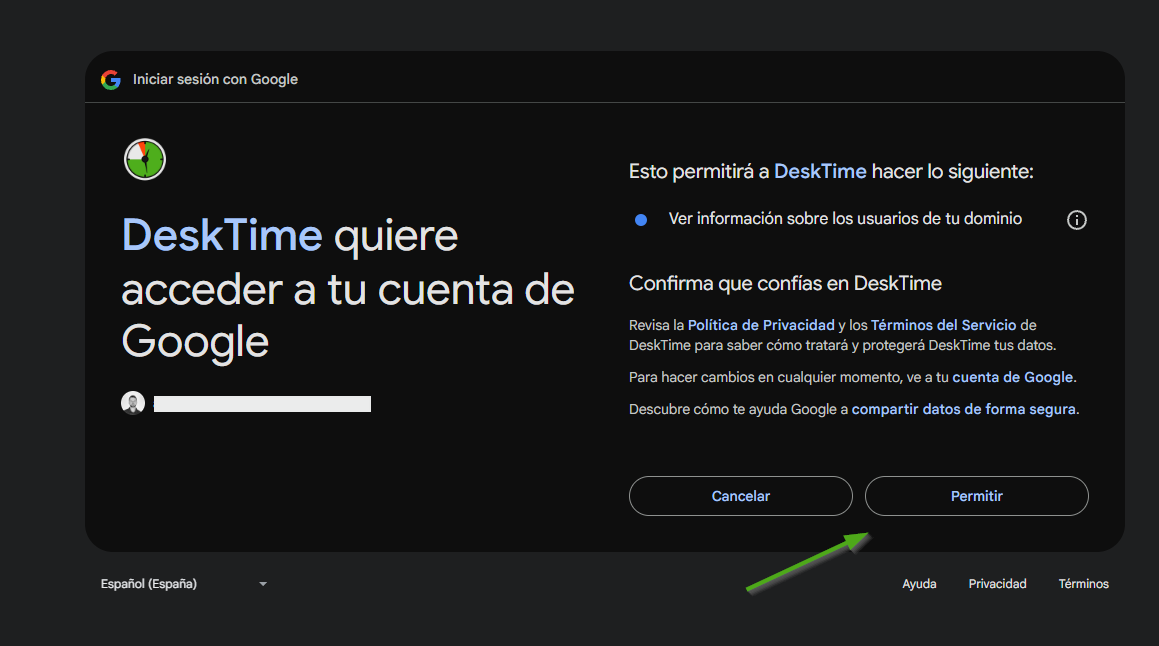The image size is (1159, 646).
Task: Open the Política de Privacidad link
Action: point(761,325)
